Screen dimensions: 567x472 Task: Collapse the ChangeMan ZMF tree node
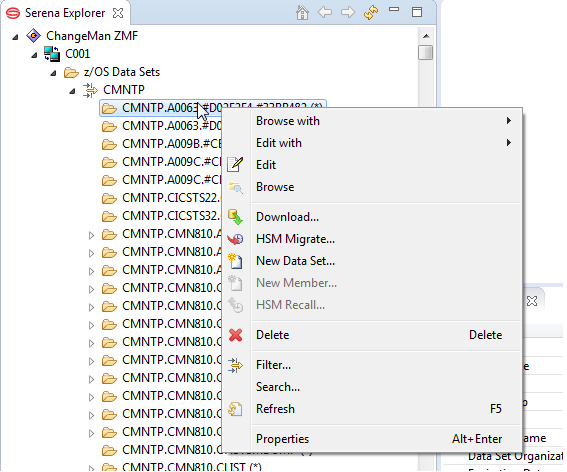(15, 37)
